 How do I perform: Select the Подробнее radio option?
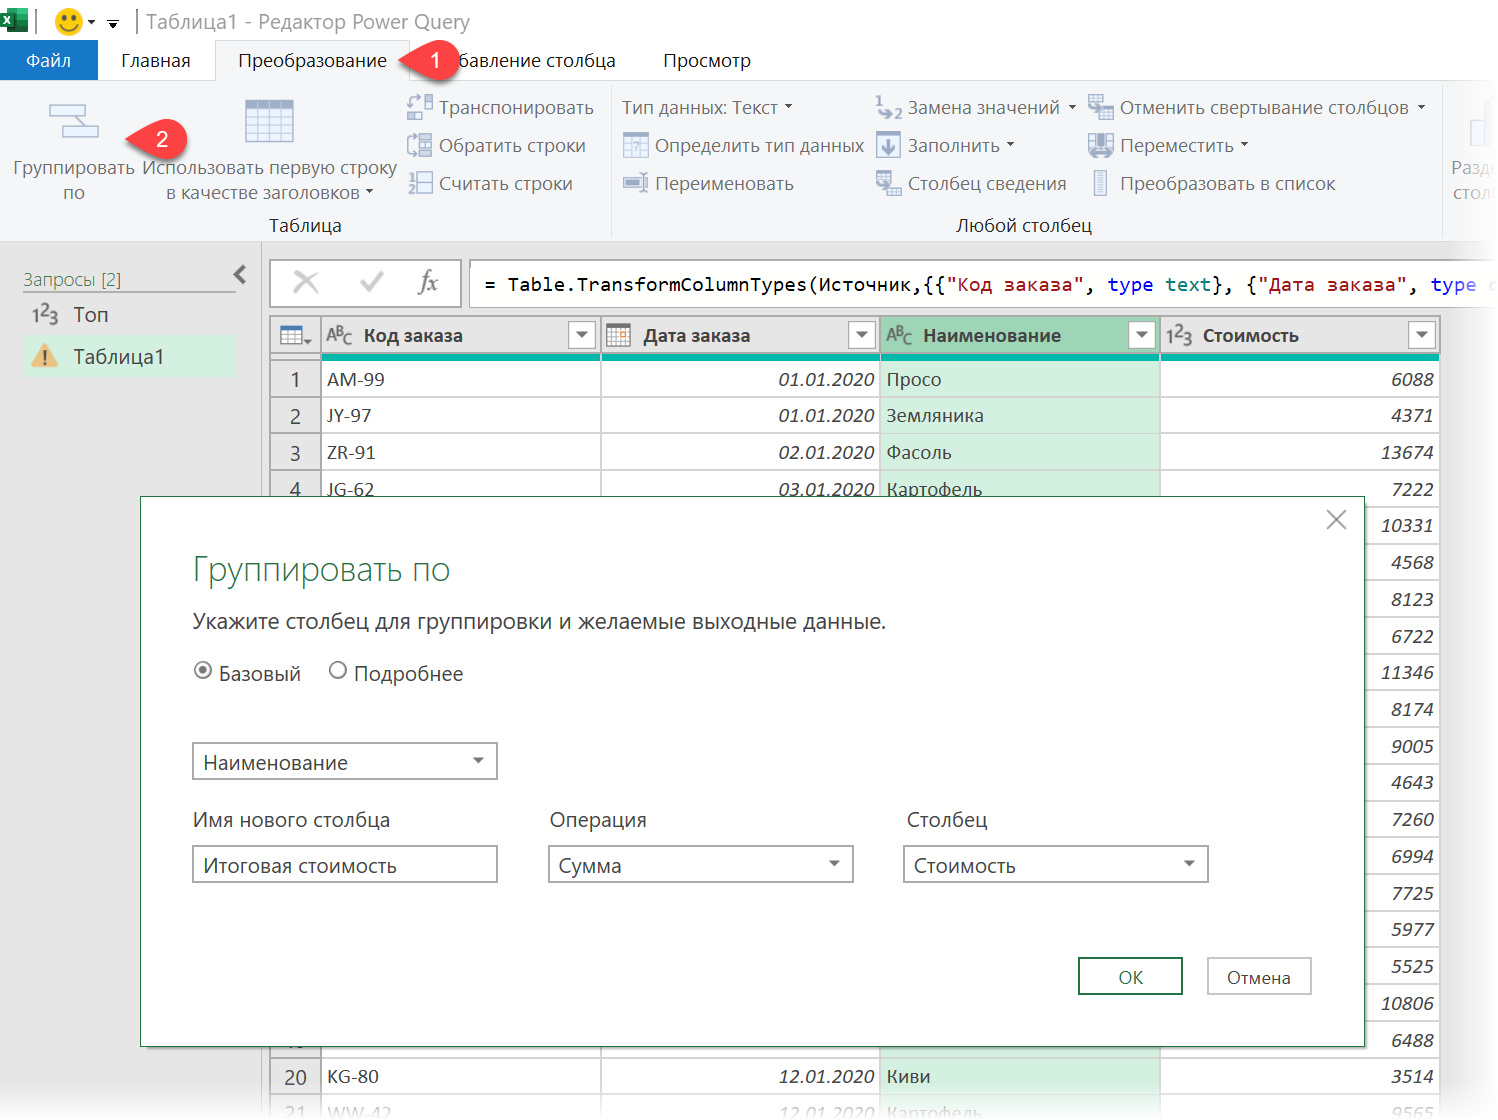(338, 671)
